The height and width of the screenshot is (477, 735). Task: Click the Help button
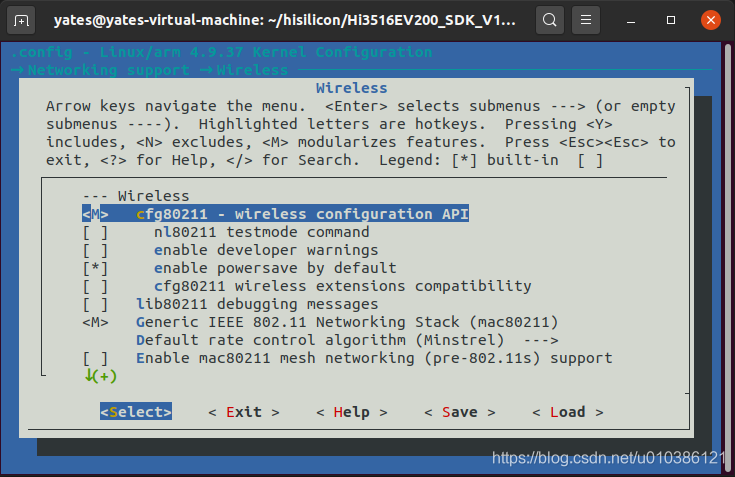(x=352, y=412)
